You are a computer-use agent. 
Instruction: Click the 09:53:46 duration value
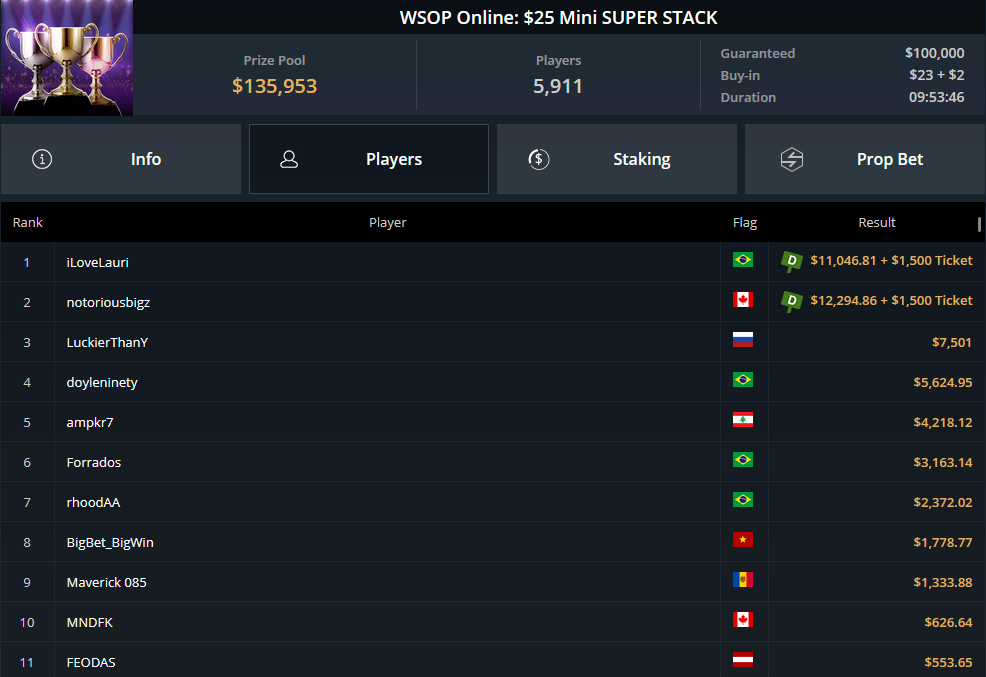click(x=936, y=97)
